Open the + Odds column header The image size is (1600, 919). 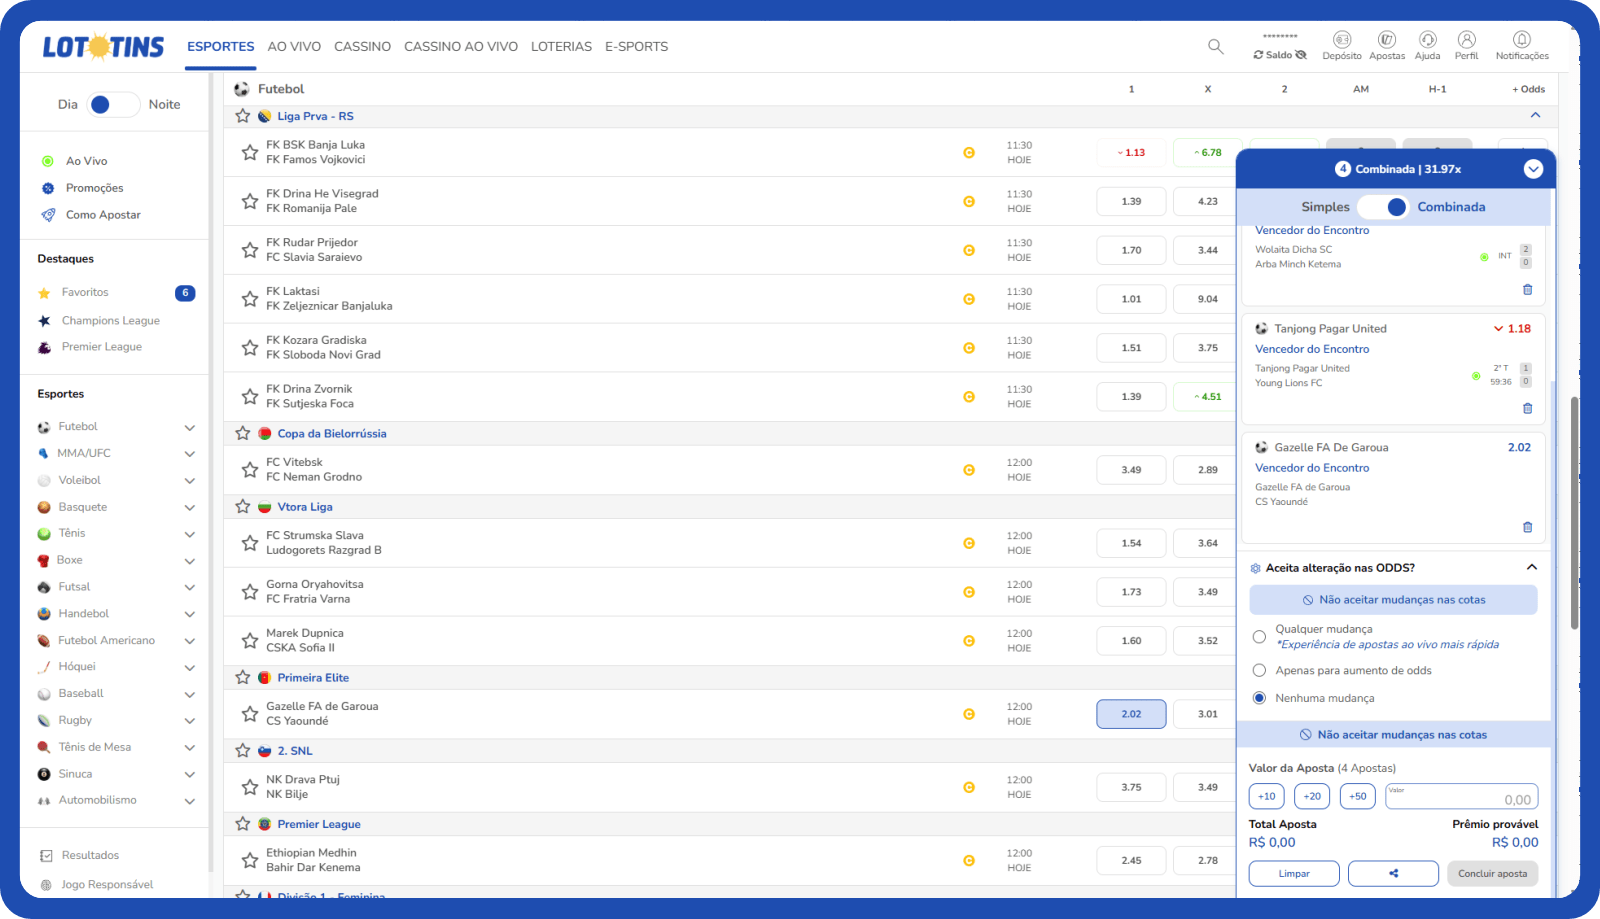point(1528,89)
